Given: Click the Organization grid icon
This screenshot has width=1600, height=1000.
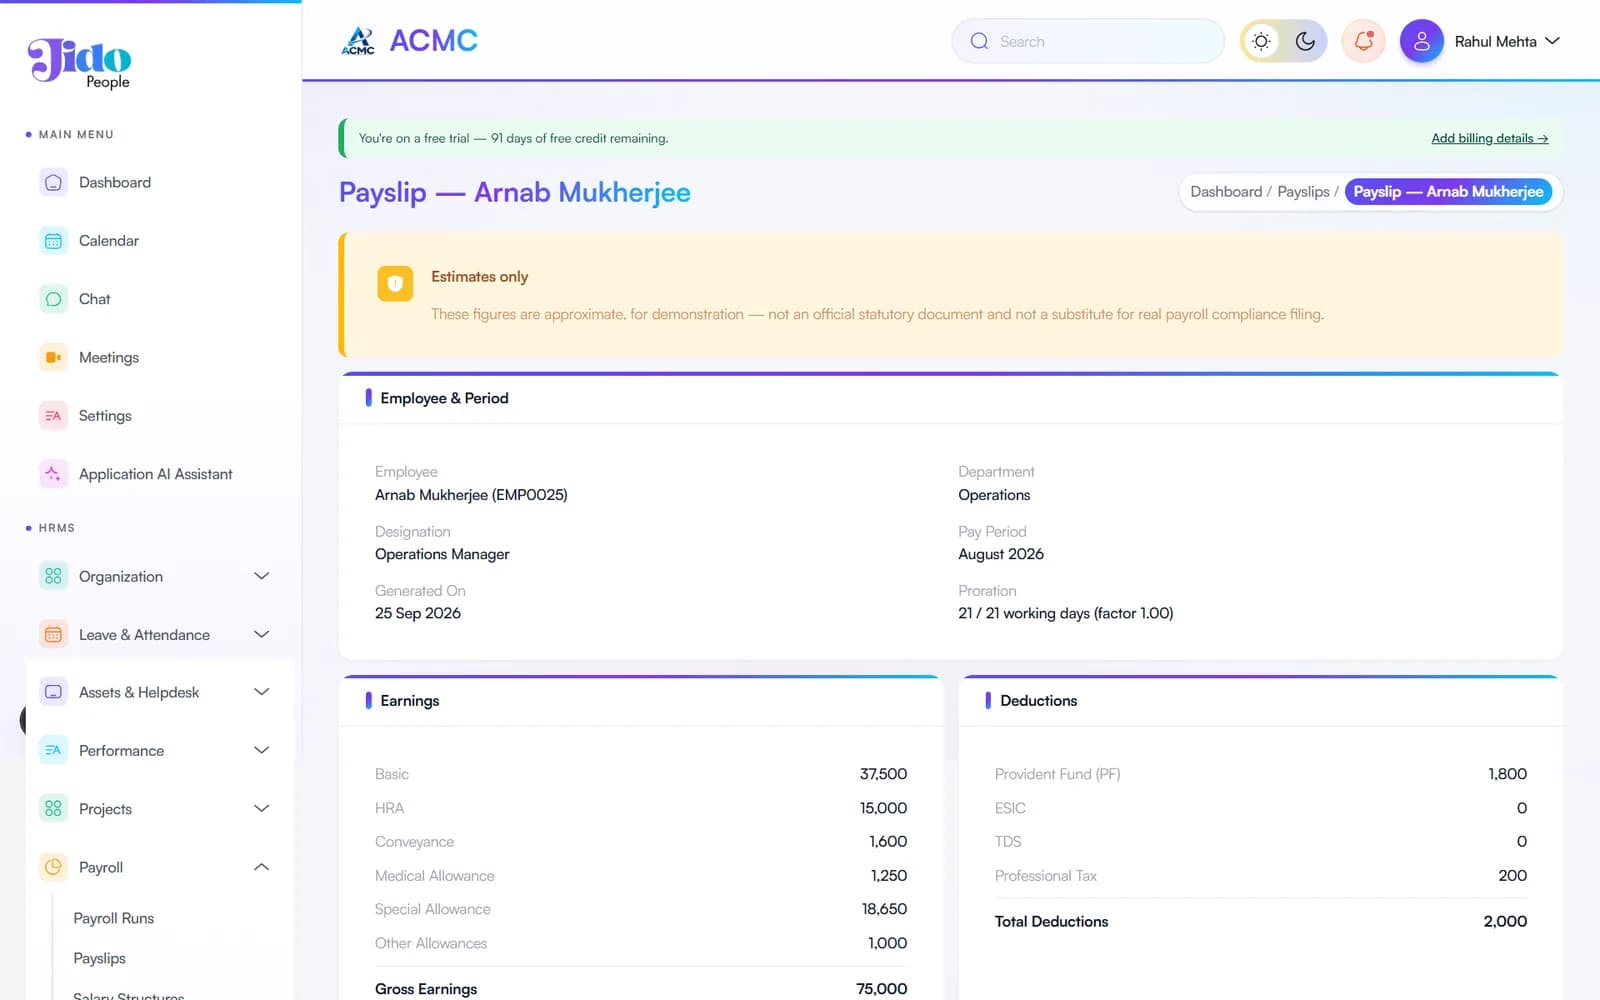Looking at the screenshot, I should (53, 576).
